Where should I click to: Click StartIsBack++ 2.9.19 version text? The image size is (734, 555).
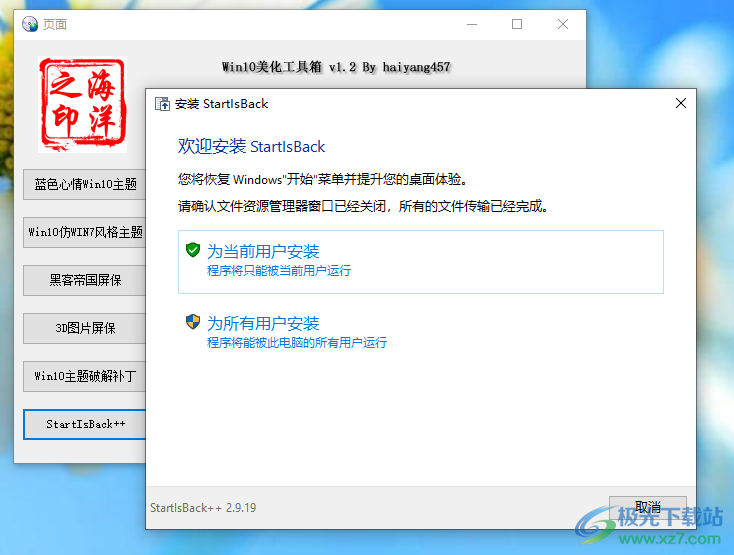coord(203,508)
